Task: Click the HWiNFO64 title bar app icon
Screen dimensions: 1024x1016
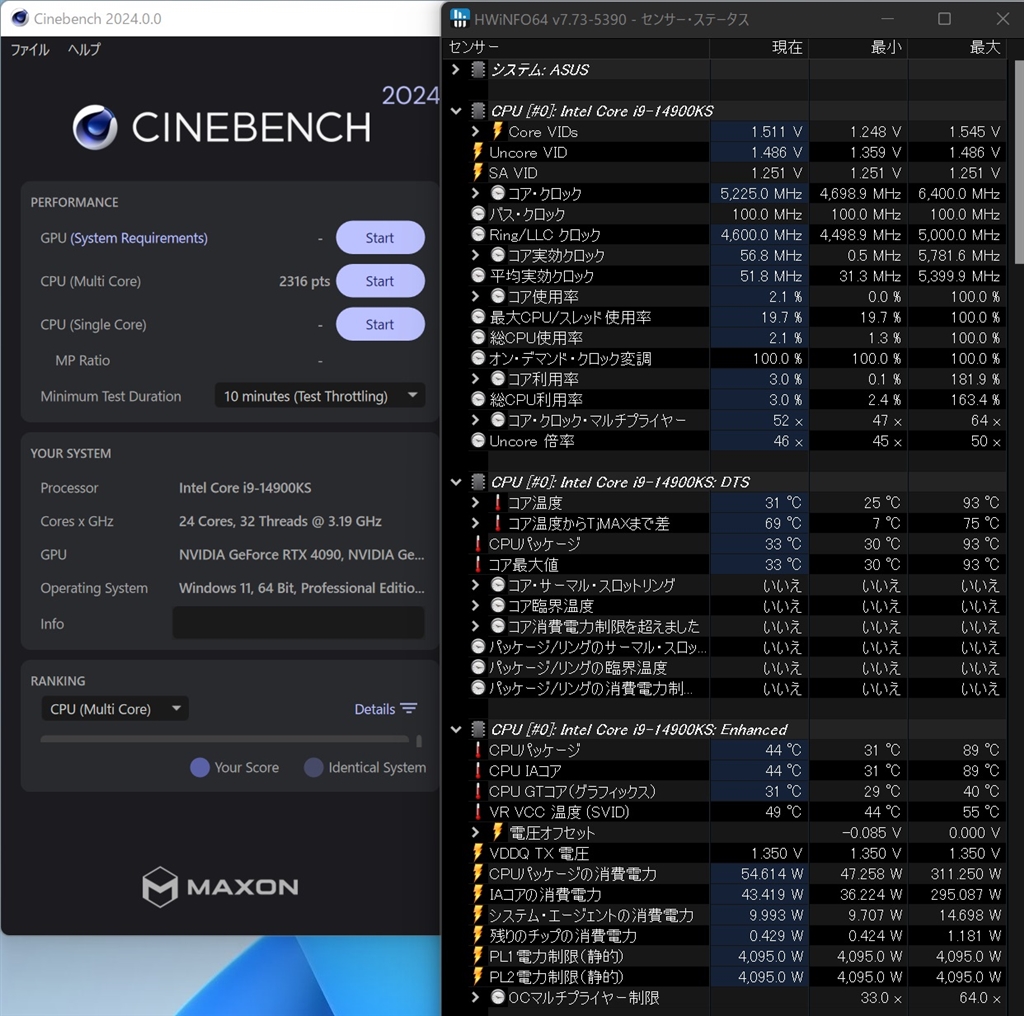Action: [x=459, y=18]
